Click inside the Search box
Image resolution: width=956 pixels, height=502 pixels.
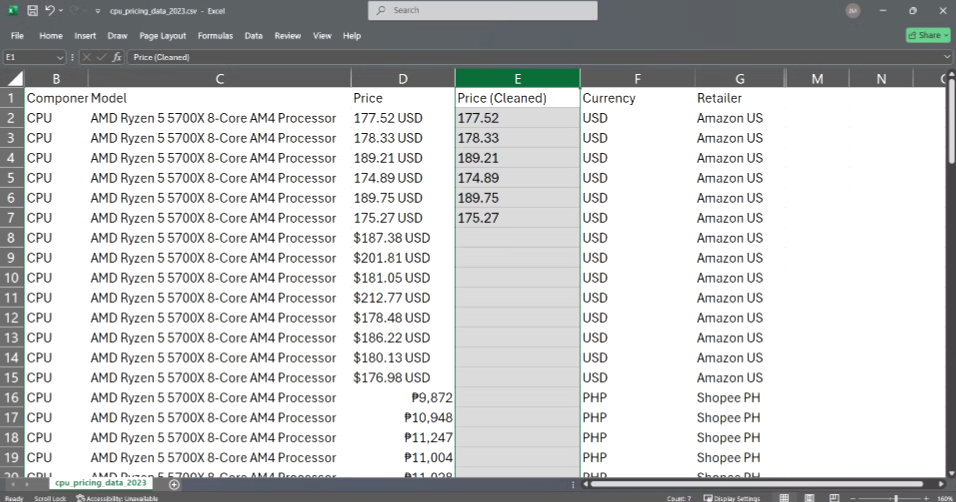click(482, 10)
